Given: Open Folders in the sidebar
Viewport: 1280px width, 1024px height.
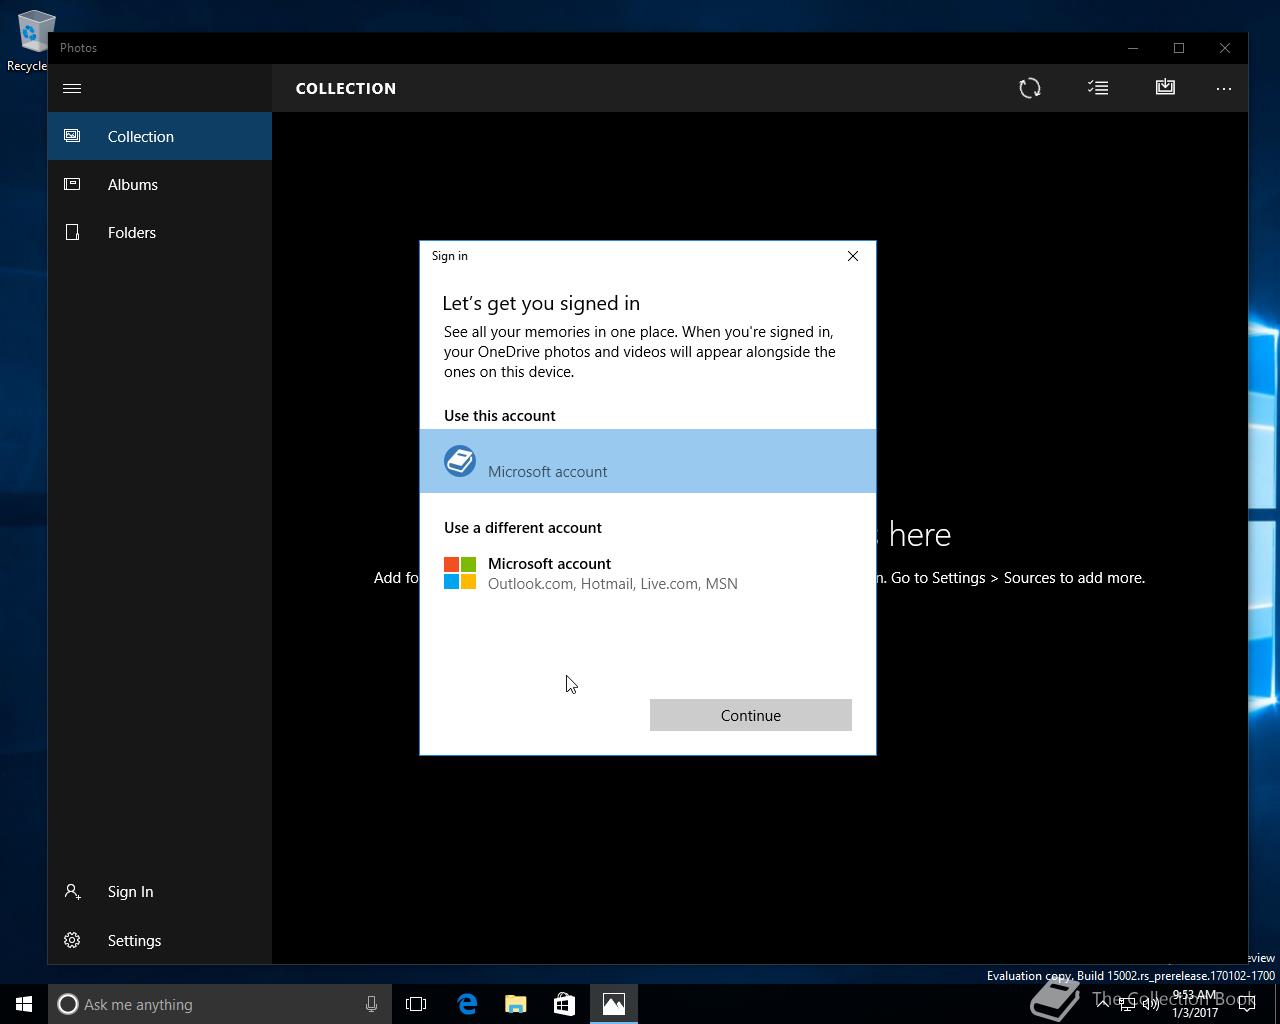Looking at the screenshot, I should click(x=160, y=232).
